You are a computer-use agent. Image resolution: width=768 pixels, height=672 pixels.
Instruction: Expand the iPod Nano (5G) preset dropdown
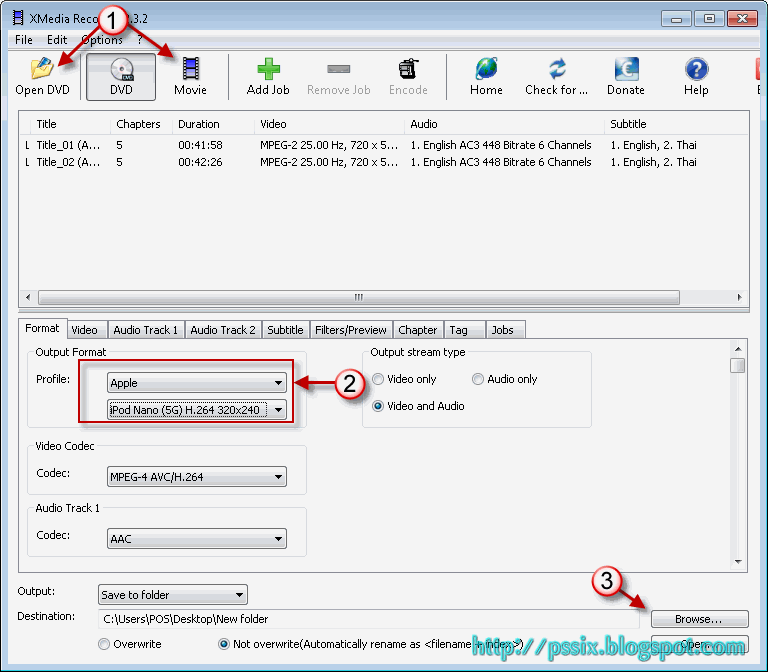point(196,409)
